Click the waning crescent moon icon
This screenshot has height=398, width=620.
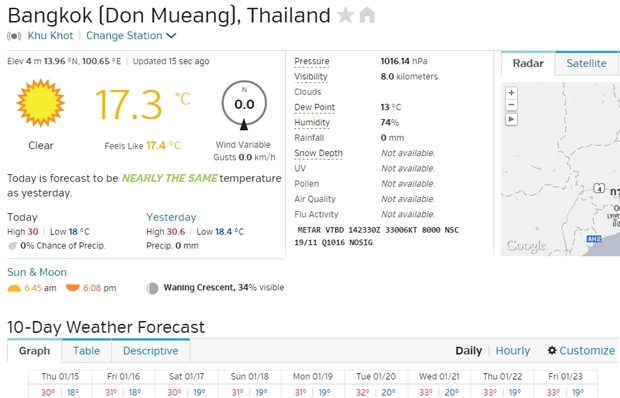coord(152,288)
